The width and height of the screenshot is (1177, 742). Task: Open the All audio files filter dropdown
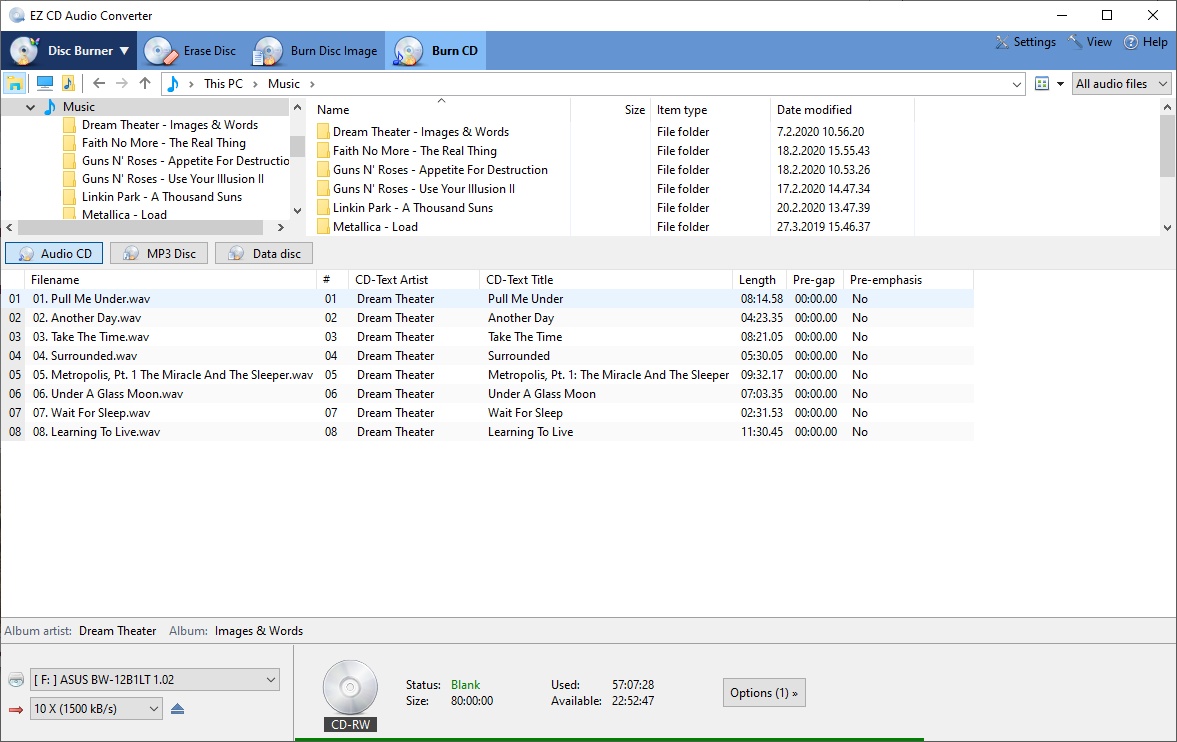(x=1120, y=83)
